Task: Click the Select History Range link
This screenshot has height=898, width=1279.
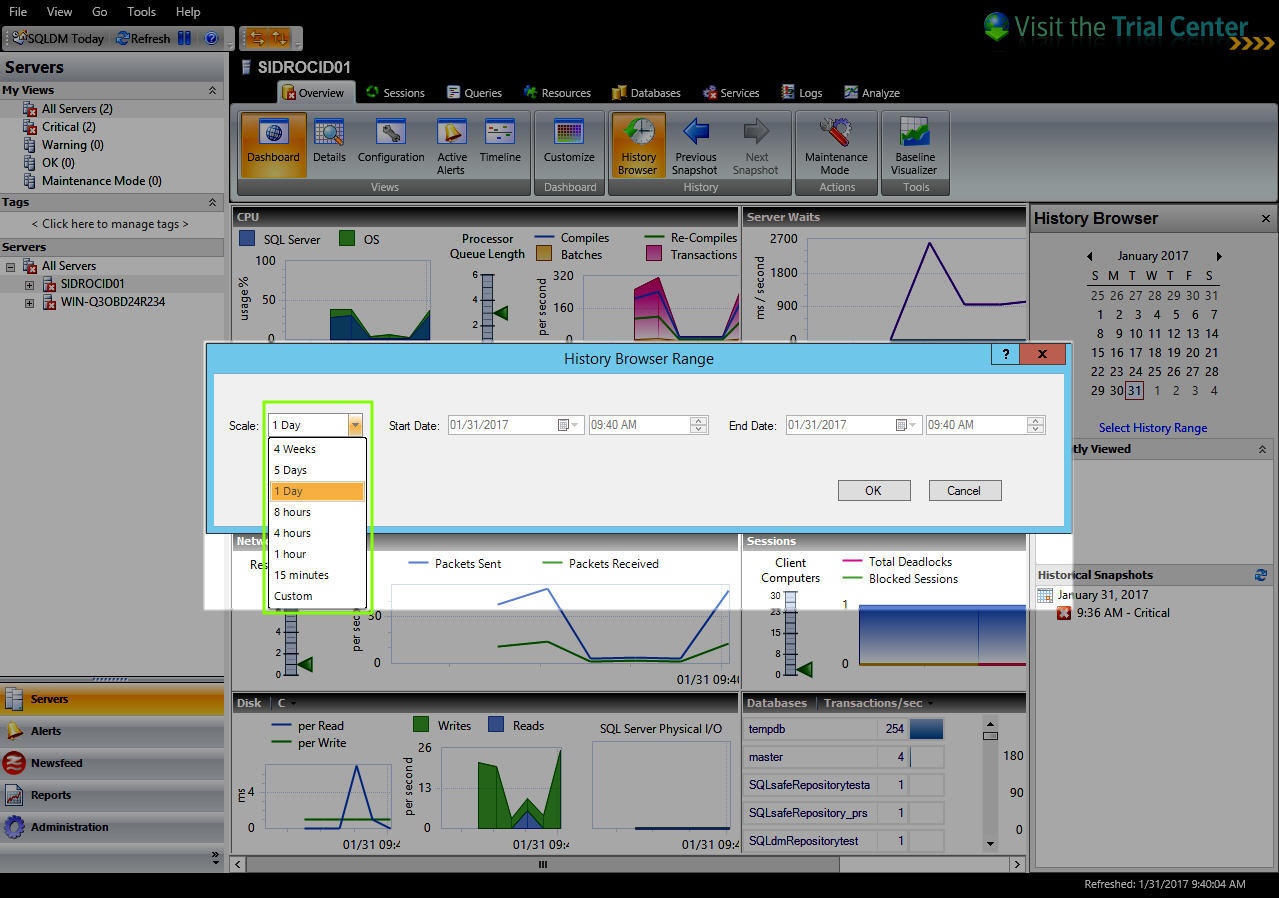Action: (x=1153, y=428)
